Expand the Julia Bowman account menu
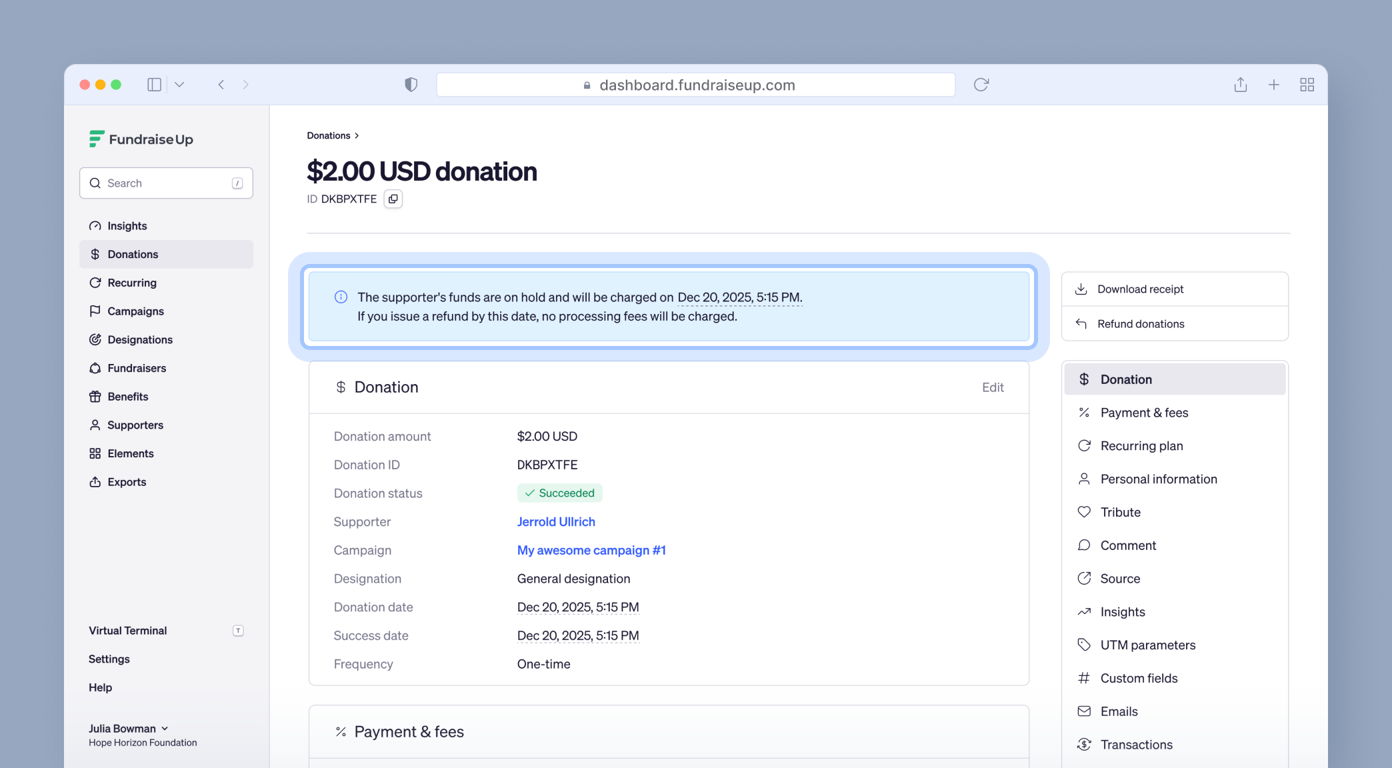1392x768 pixels. pos(127,728)
